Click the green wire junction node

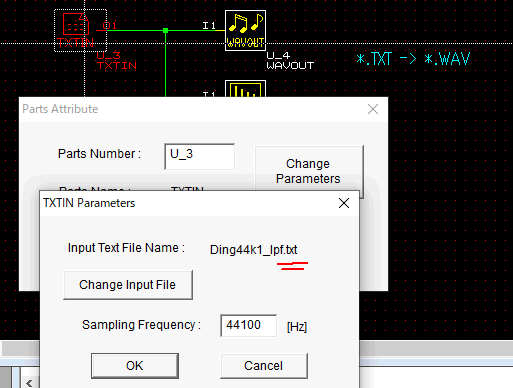(x=166, y=31)
